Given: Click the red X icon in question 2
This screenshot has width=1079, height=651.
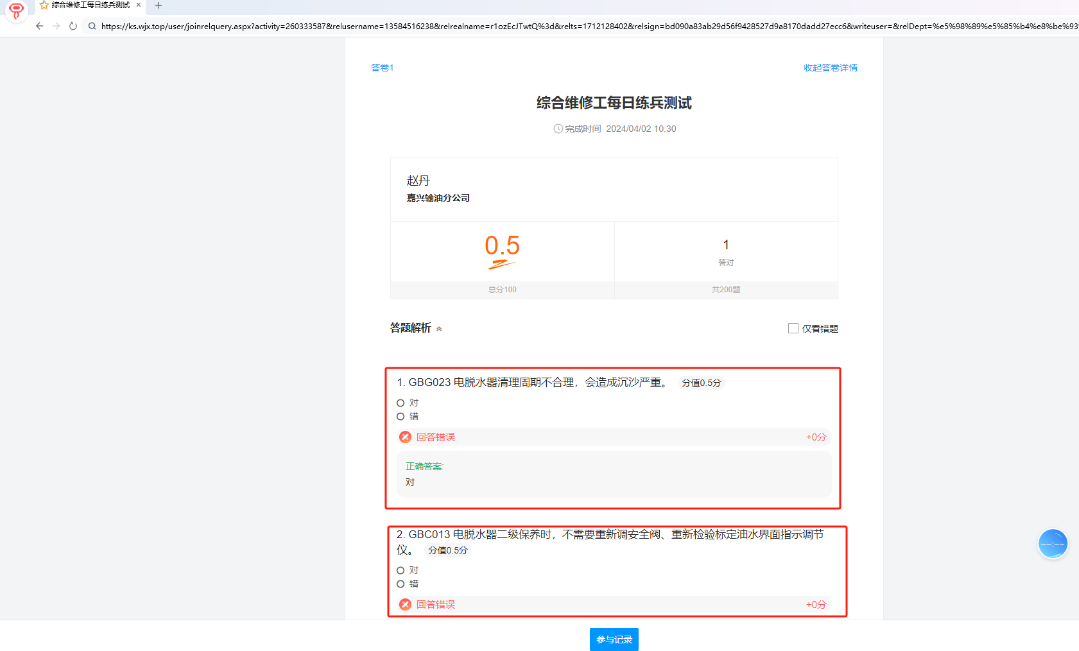Looking at the screenshot, I should point(405,604).
